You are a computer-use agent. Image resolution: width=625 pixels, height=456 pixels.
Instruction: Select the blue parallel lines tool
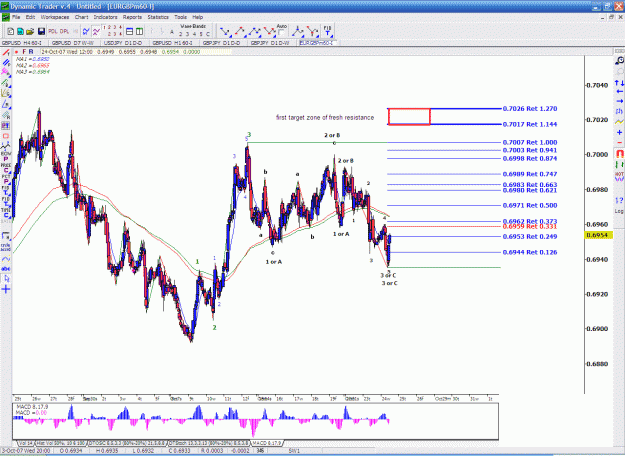click(x=6, y=62)
